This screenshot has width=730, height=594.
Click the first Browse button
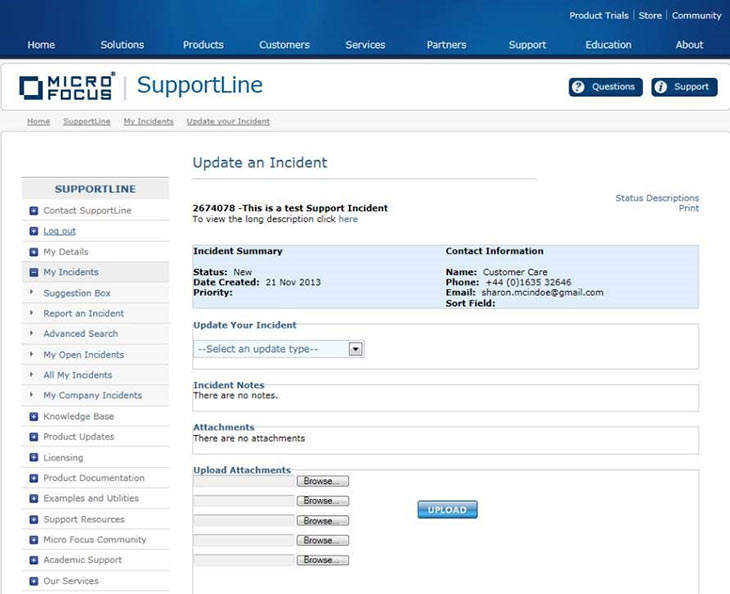pyautogui.click(x=322, y=481)
